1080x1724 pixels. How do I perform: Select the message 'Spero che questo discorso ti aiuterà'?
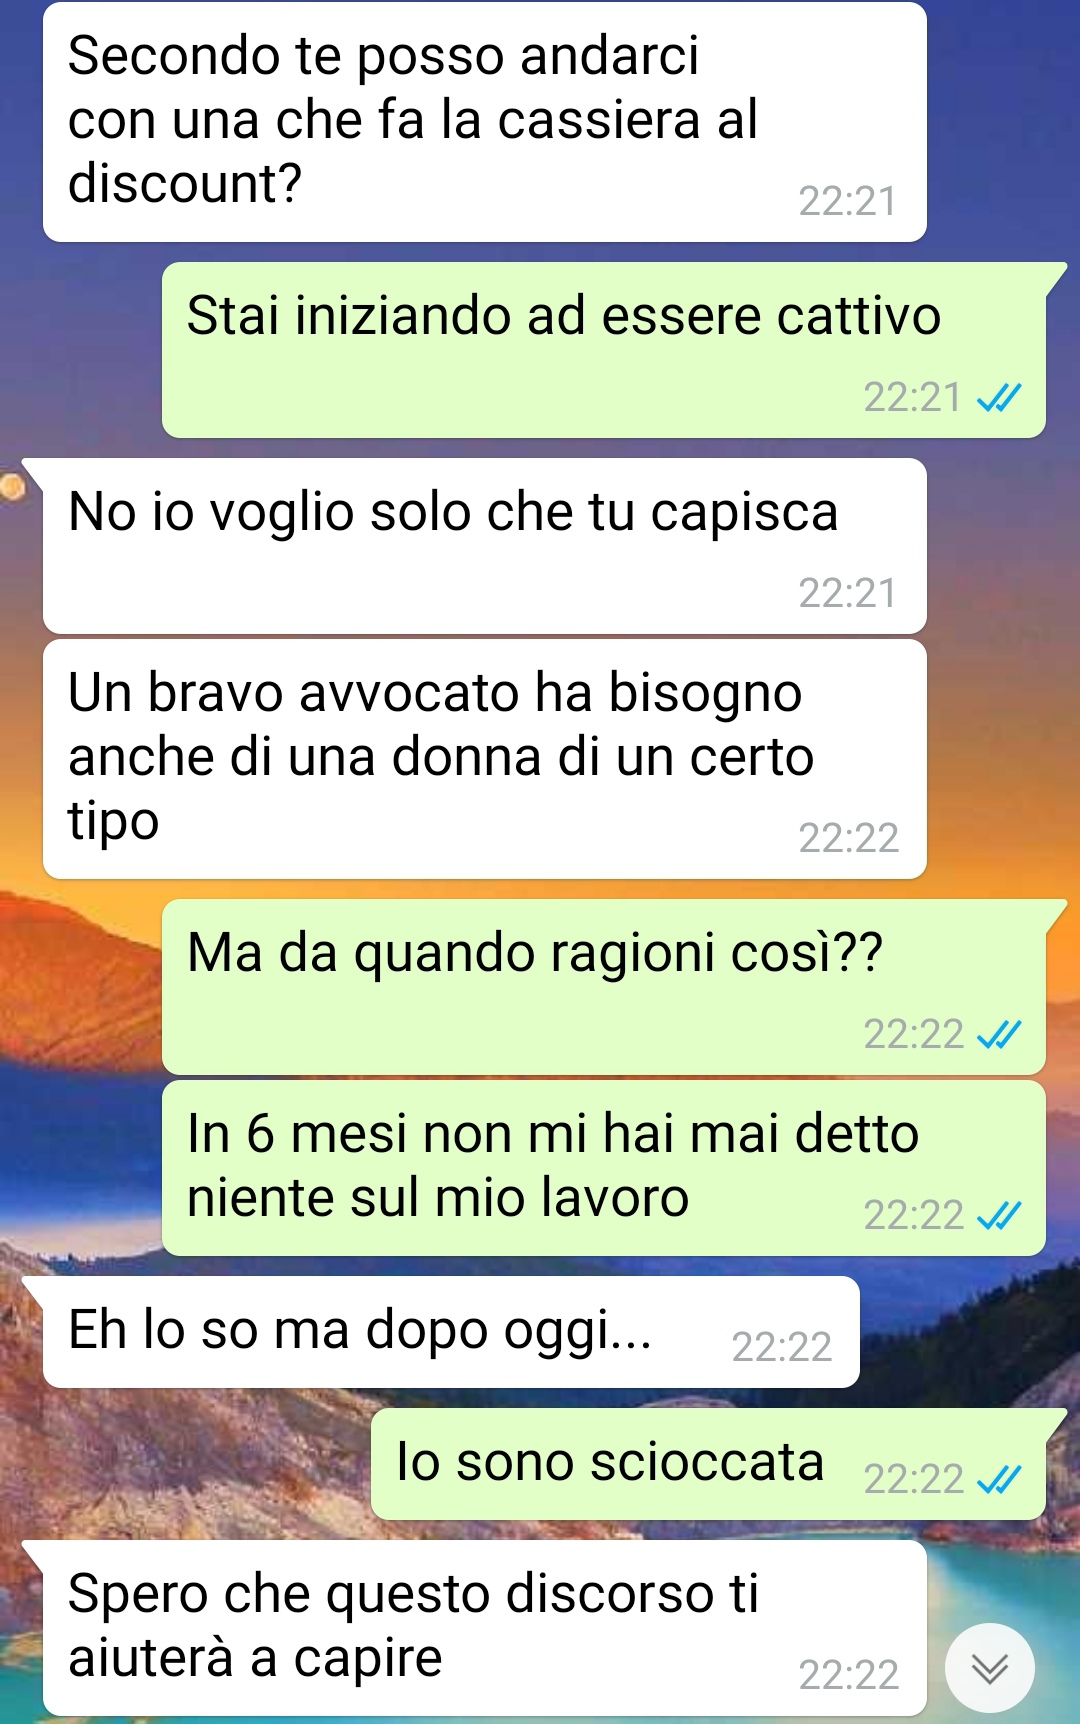(x=484, y=1628)
